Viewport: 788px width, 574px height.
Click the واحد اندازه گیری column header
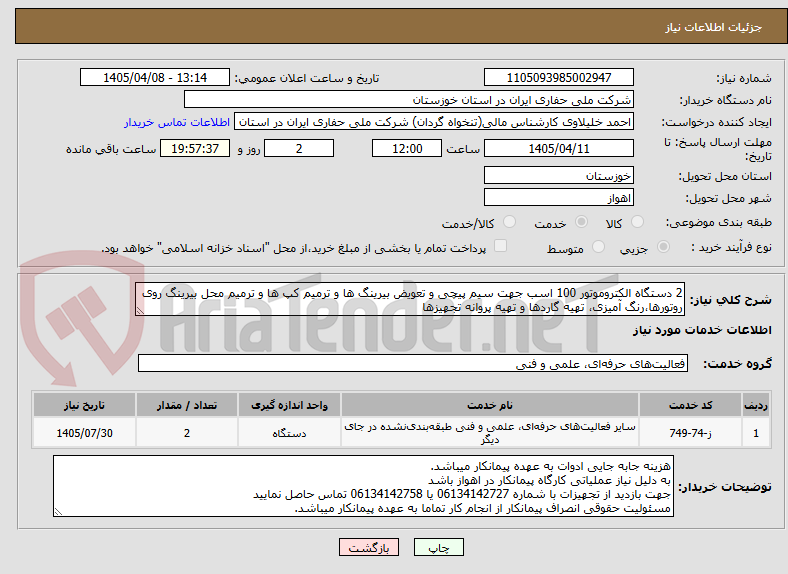click(289, 405)
